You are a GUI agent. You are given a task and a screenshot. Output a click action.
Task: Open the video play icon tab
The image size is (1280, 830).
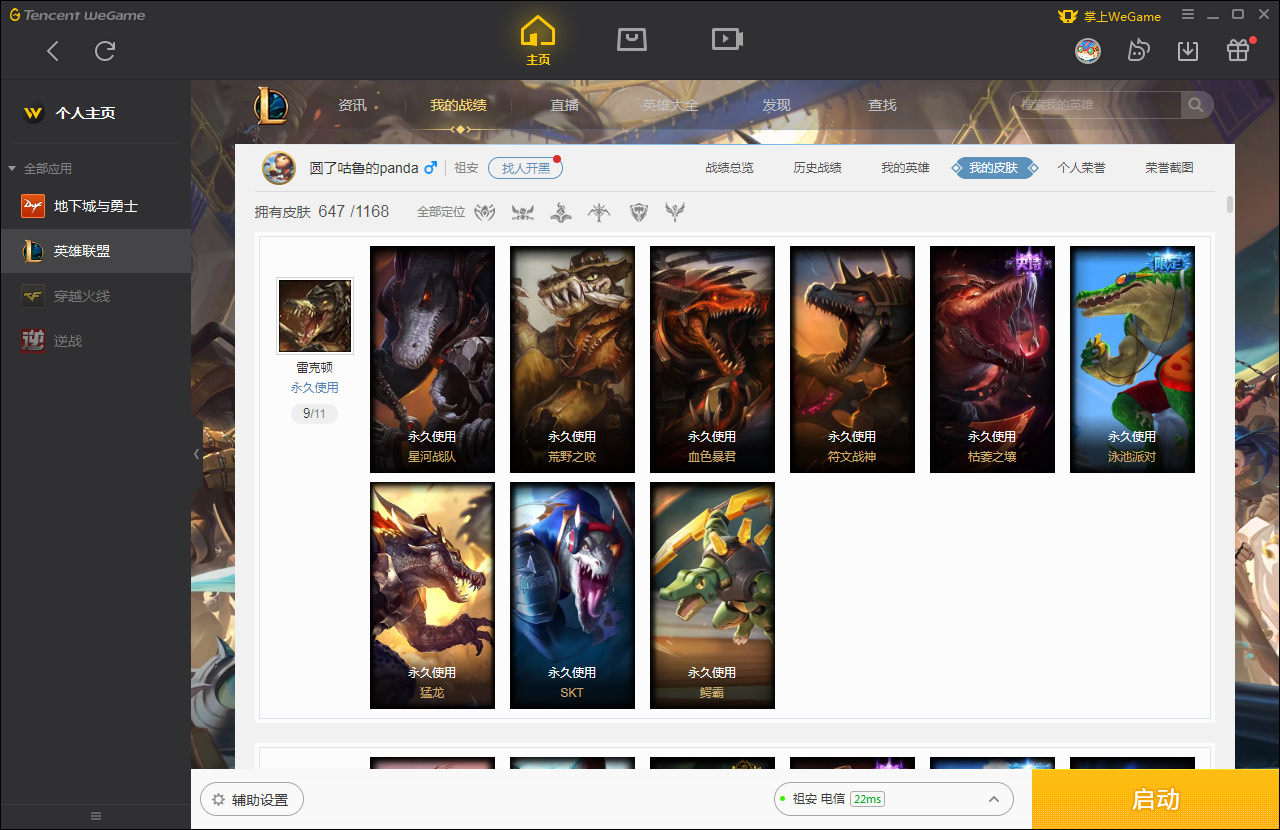click(x=727, y=39)
